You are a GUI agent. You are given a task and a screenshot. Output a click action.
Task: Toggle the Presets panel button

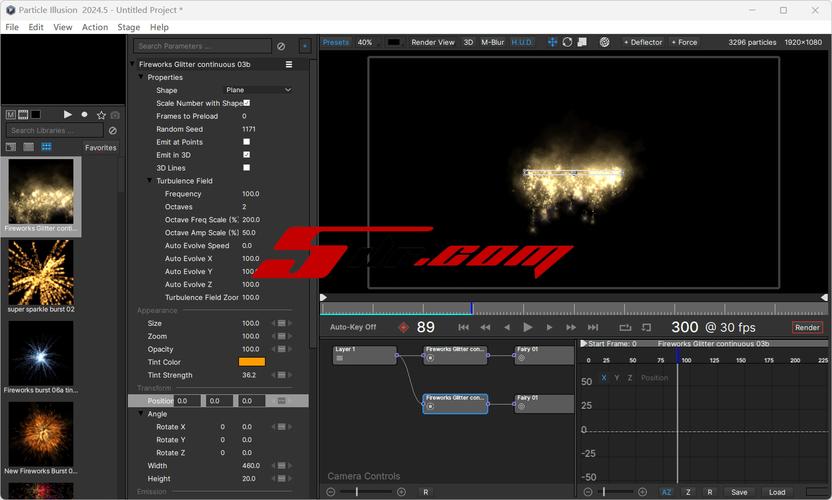click(336, 42)
